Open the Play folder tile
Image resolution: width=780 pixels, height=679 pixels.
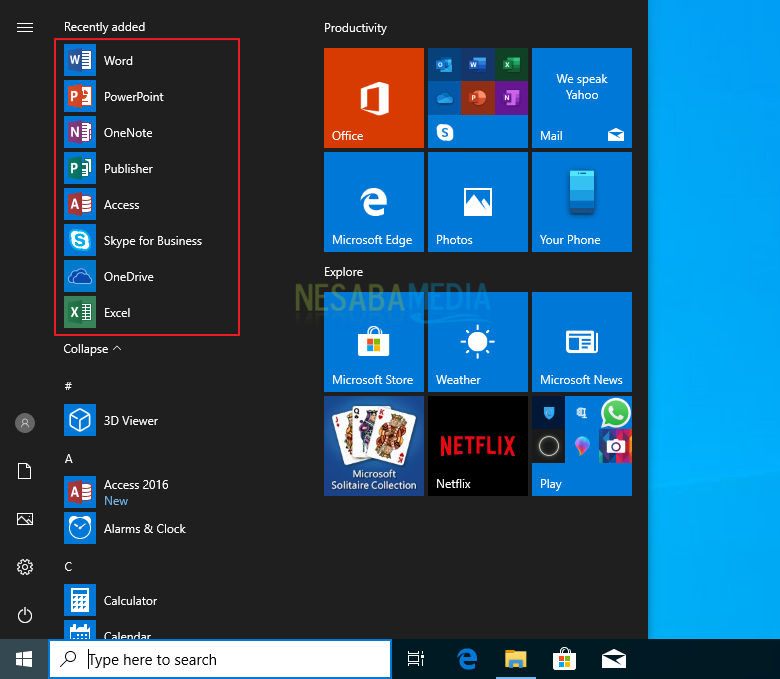pos(582,446)
